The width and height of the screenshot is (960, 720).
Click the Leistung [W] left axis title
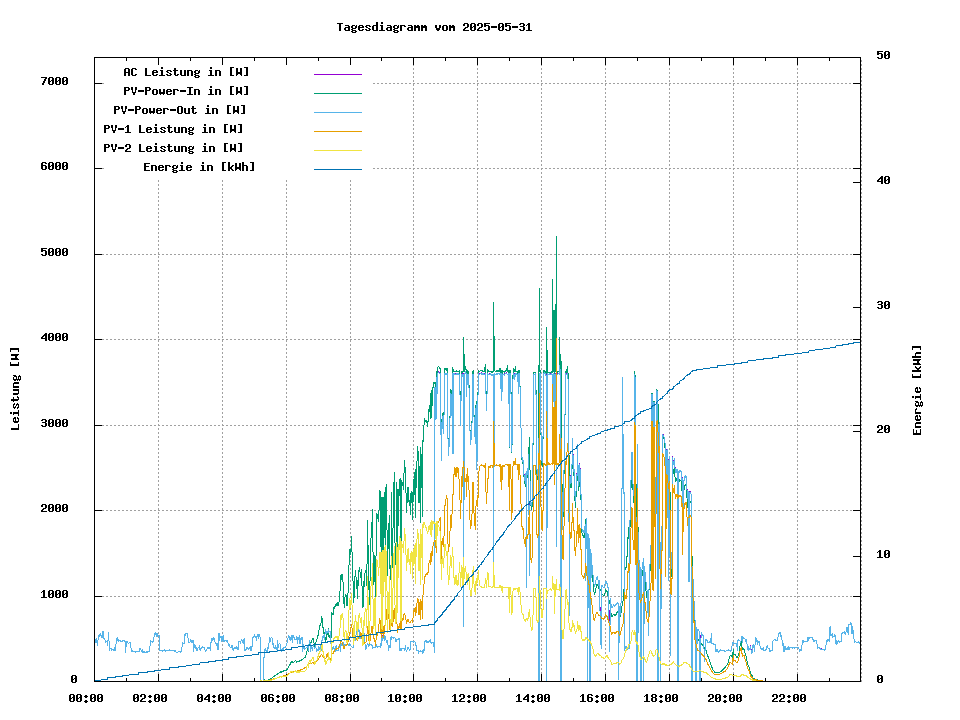tap(15, 389)
